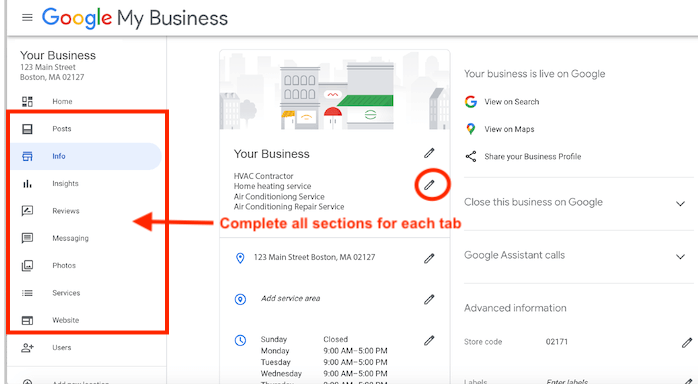The image size is (698, 384).
Task: Click Your business is live on Google
Action: click(534, 74)
